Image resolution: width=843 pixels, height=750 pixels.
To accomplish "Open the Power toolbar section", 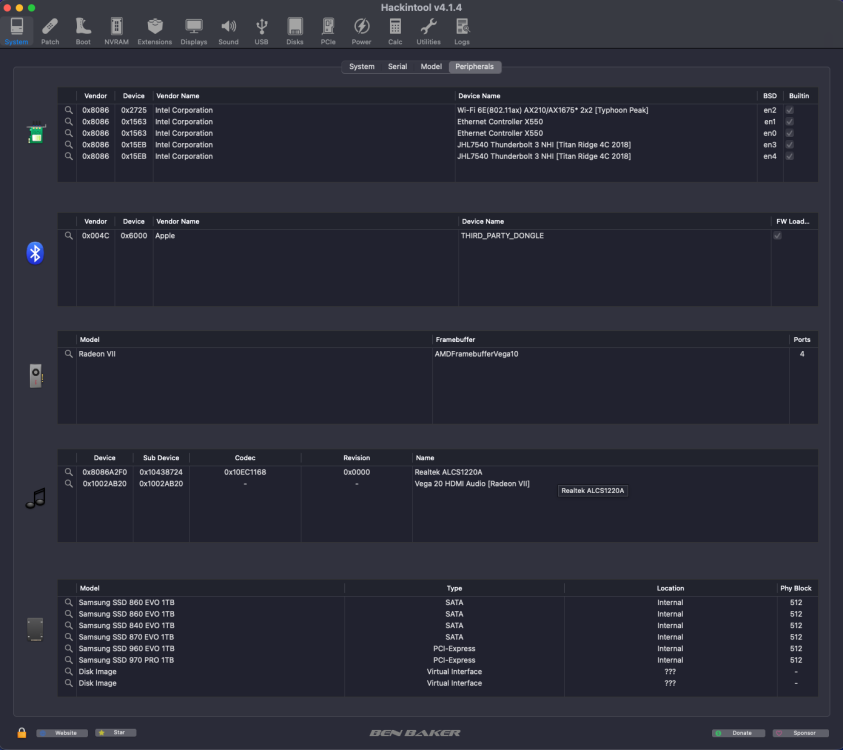I will [x=361, y=31].
